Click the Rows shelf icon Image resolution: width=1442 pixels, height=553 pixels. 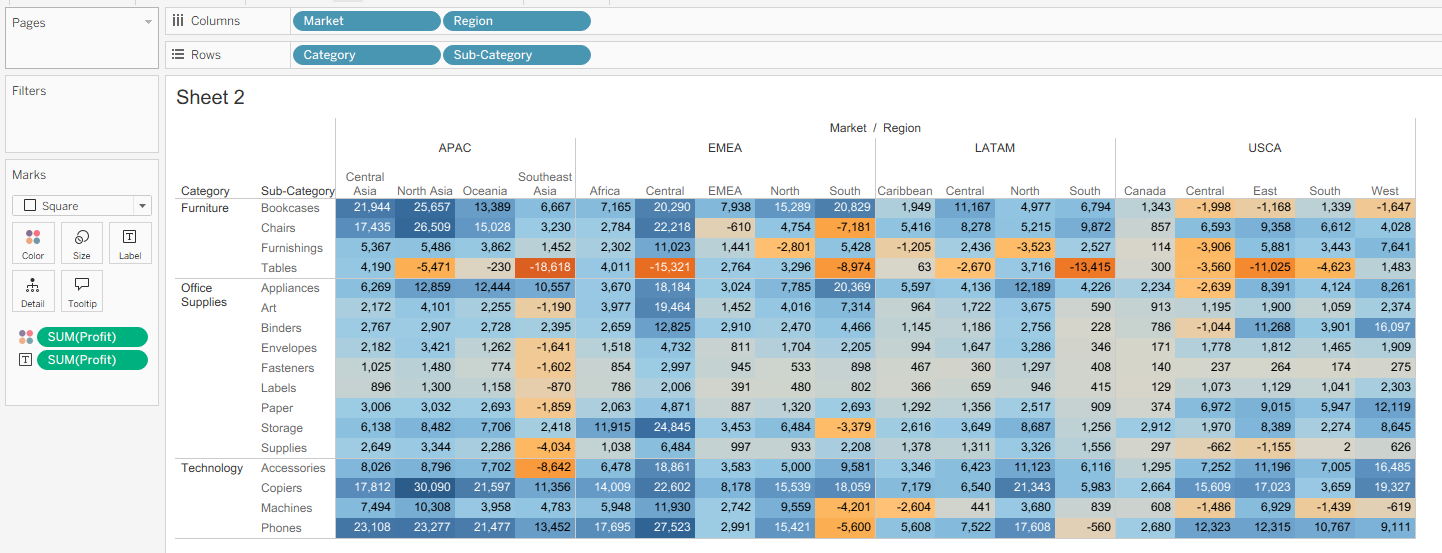(178, 55)
